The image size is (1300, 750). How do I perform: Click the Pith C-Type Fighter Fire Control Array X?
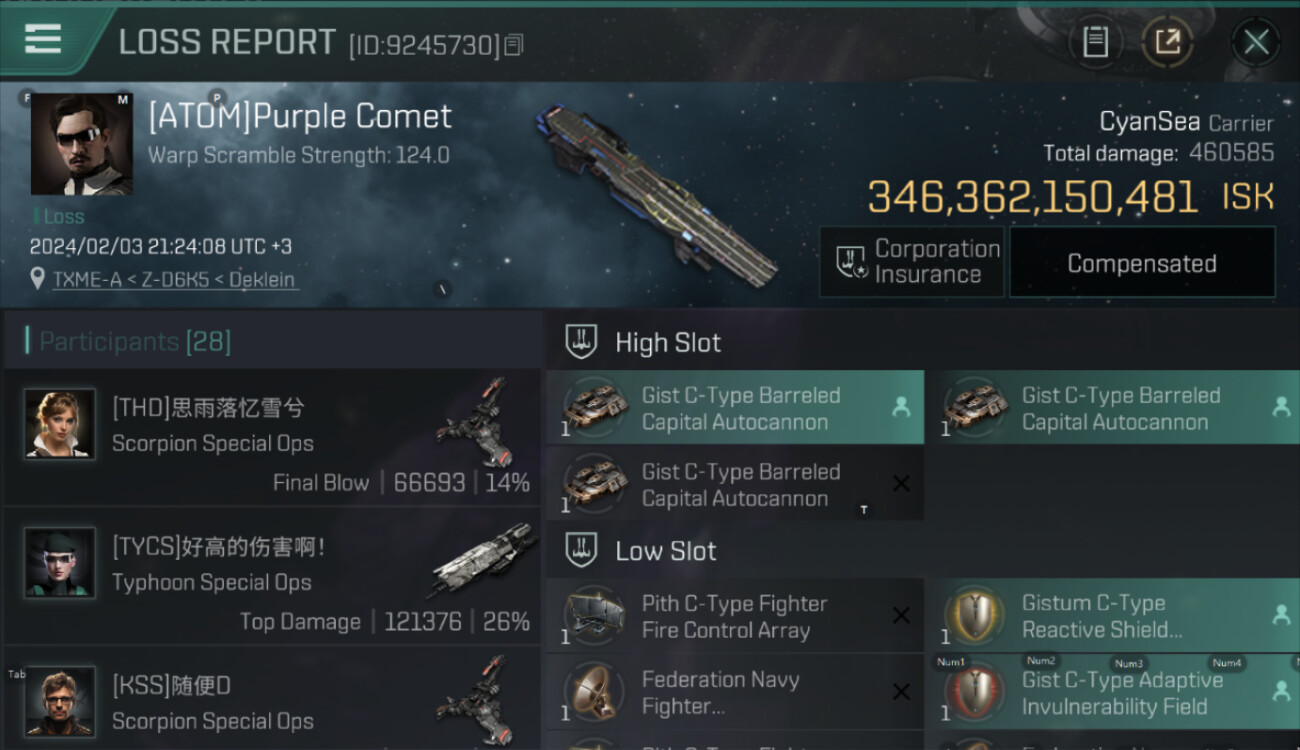900,616
